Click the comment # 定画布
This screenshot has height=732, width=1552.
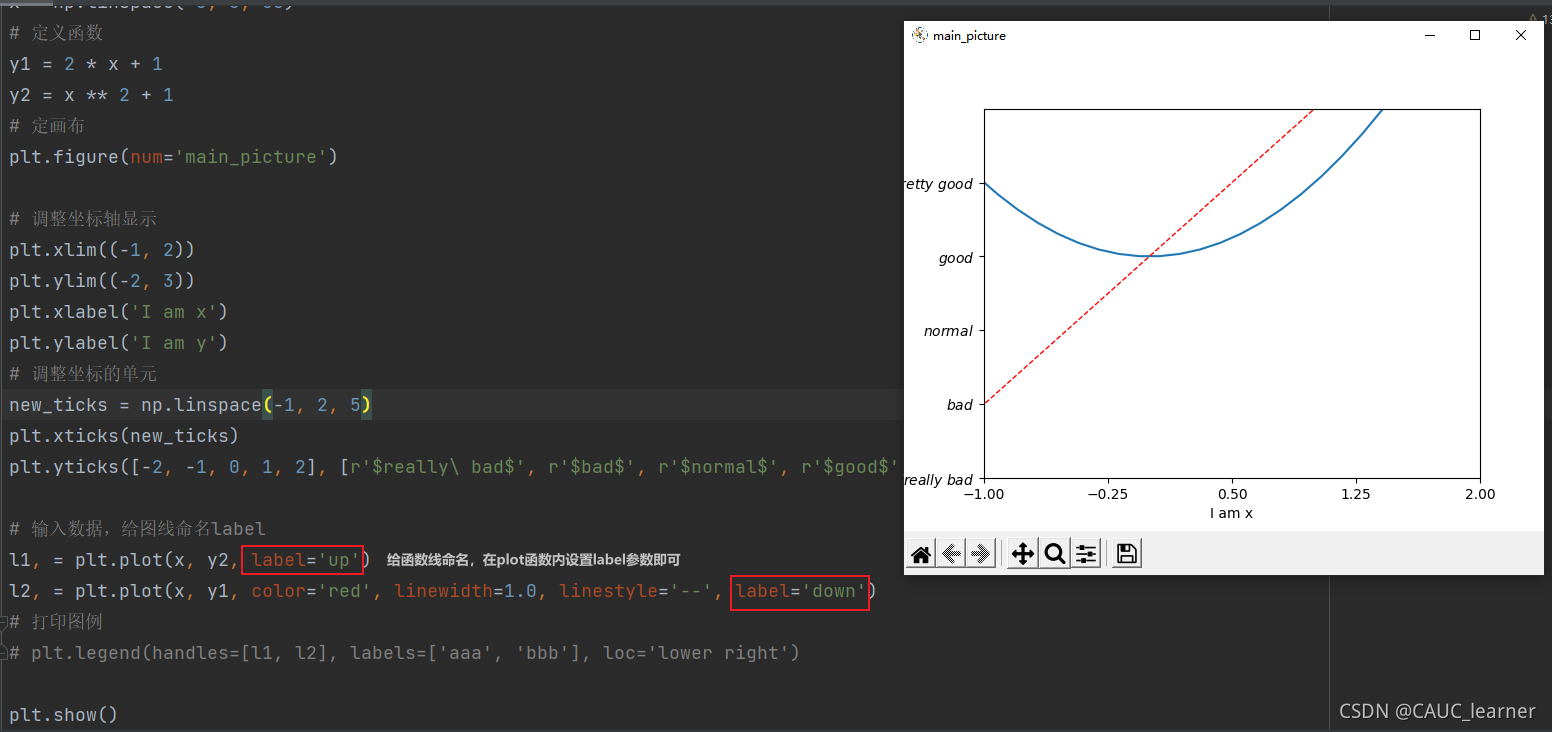pyautogui.click(x=47, y=126)
